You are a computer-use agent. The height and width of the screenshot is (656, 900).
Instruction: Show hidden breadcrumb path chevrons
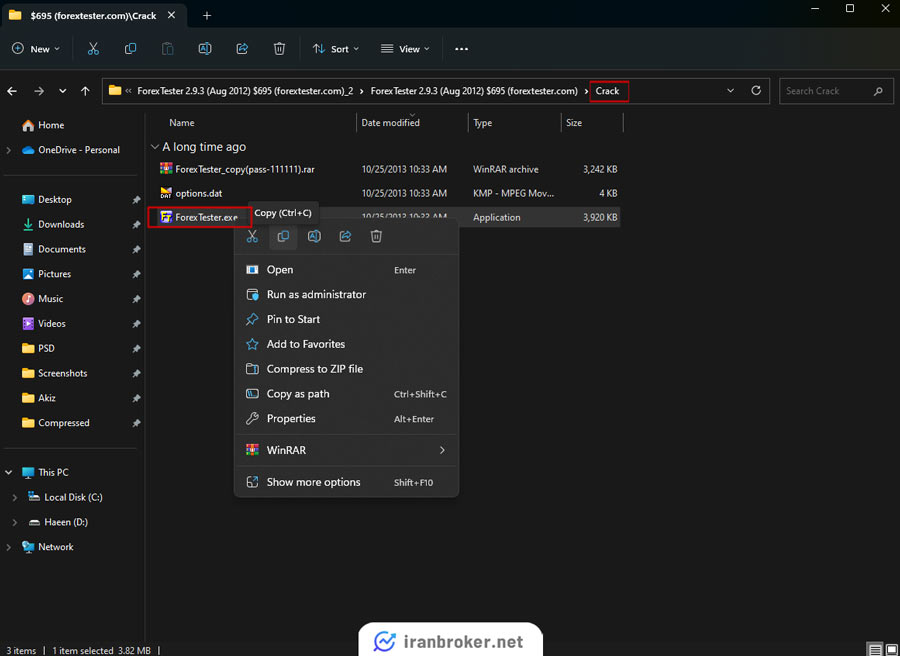(x=129, y=91)
